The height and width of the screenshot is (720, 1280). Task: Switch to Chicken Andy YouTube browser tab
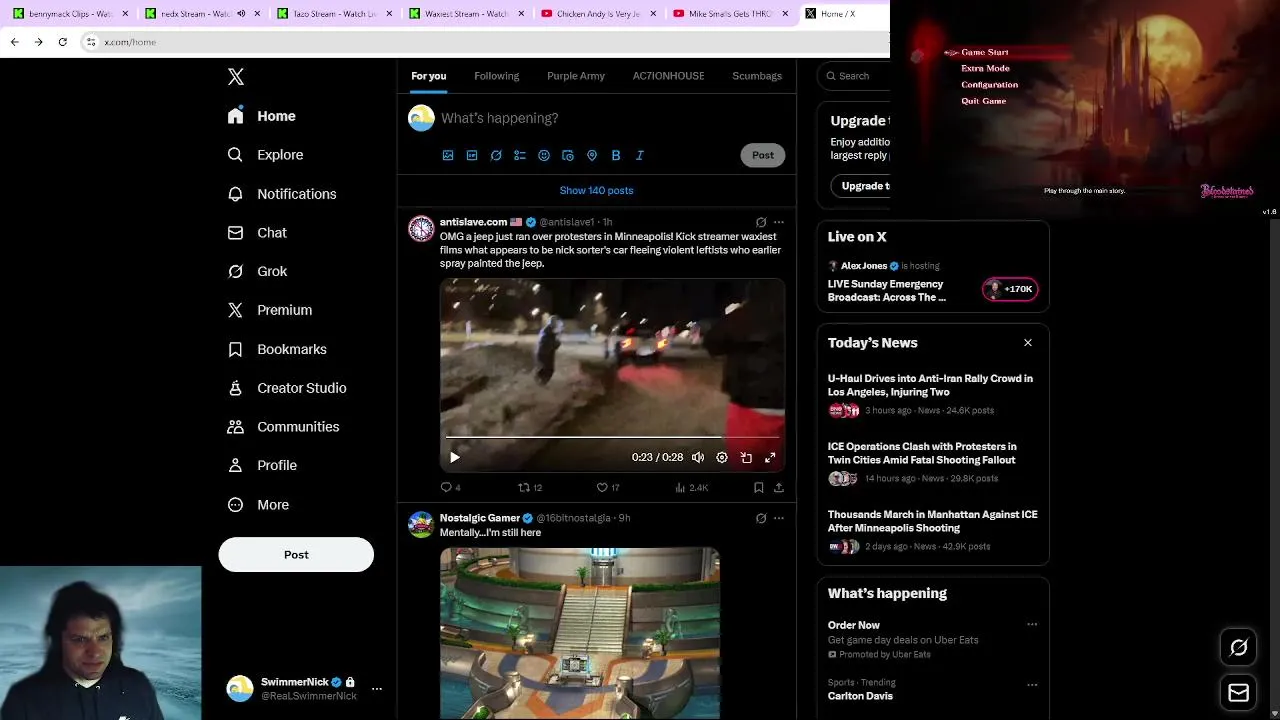point(598,14)
